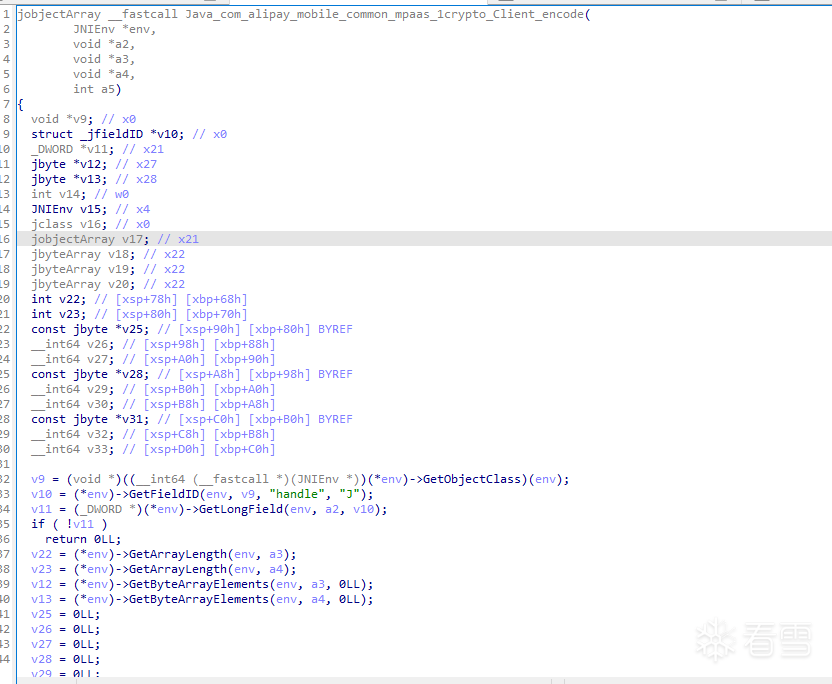Click the 'v27 = 0LL;' statement
Screen dimensions: 832x684
pyautogui.click(x=65, y=644)
